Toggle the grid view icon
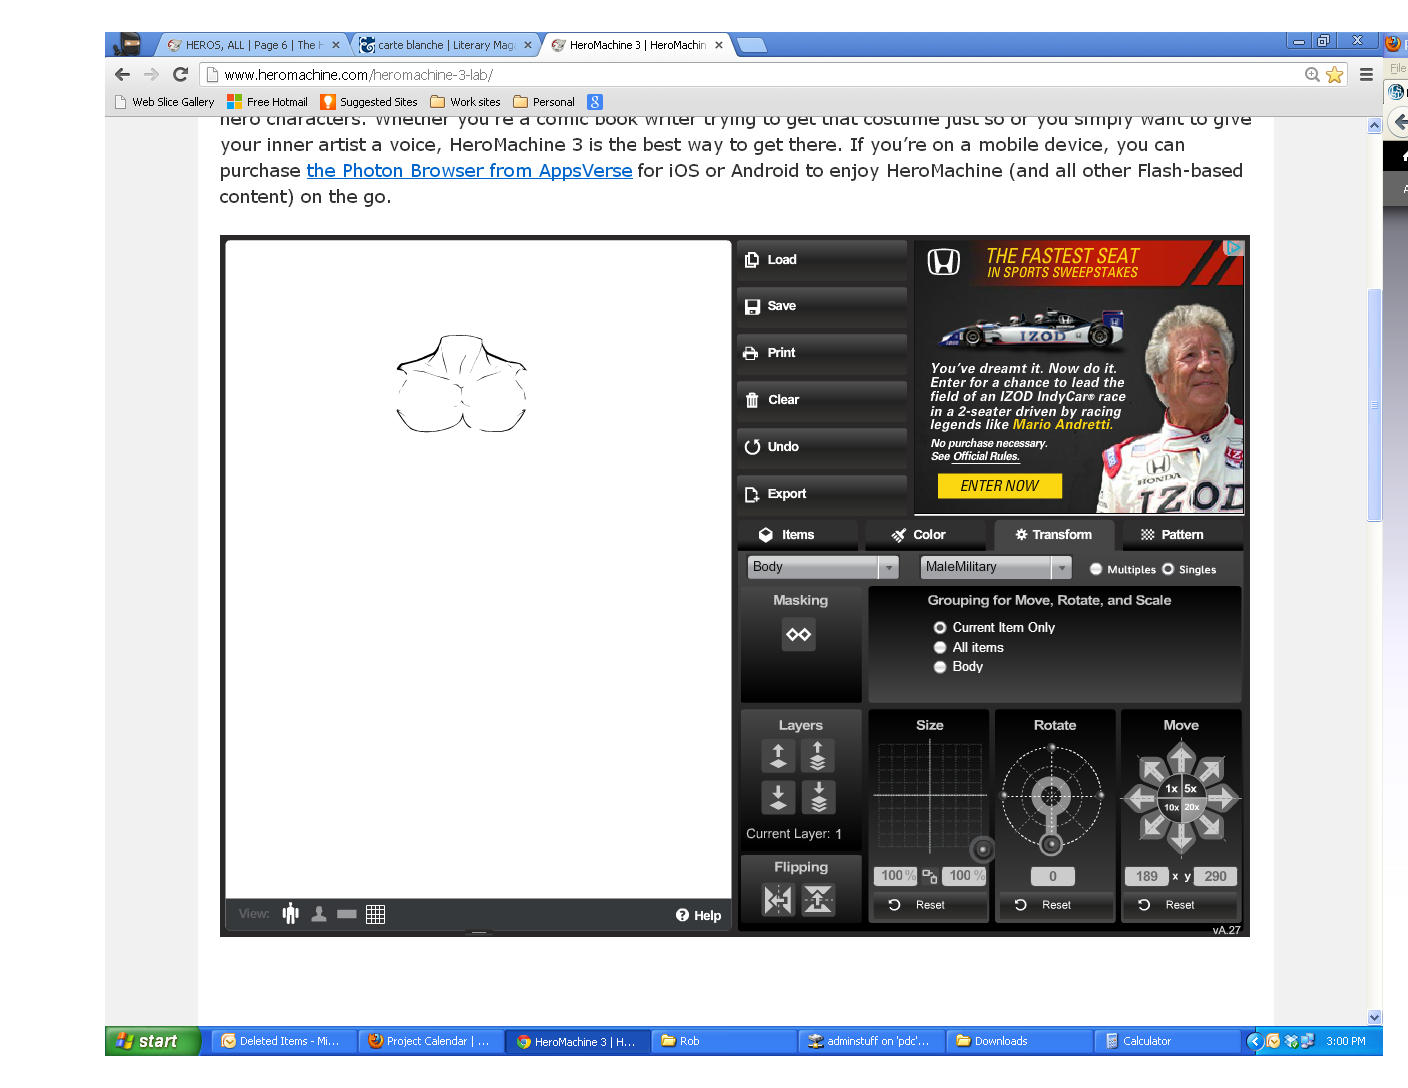This screenshot has height=1088, width=1408. tap(375, 914)
